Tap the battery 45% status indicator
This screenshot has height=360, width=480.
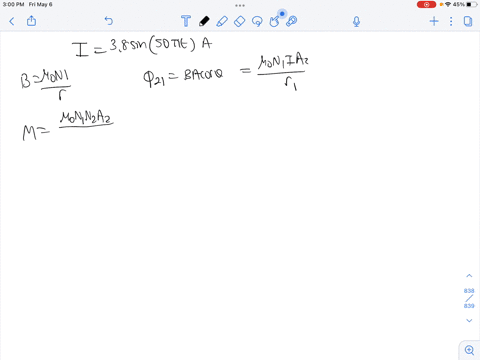pos(465,4)
